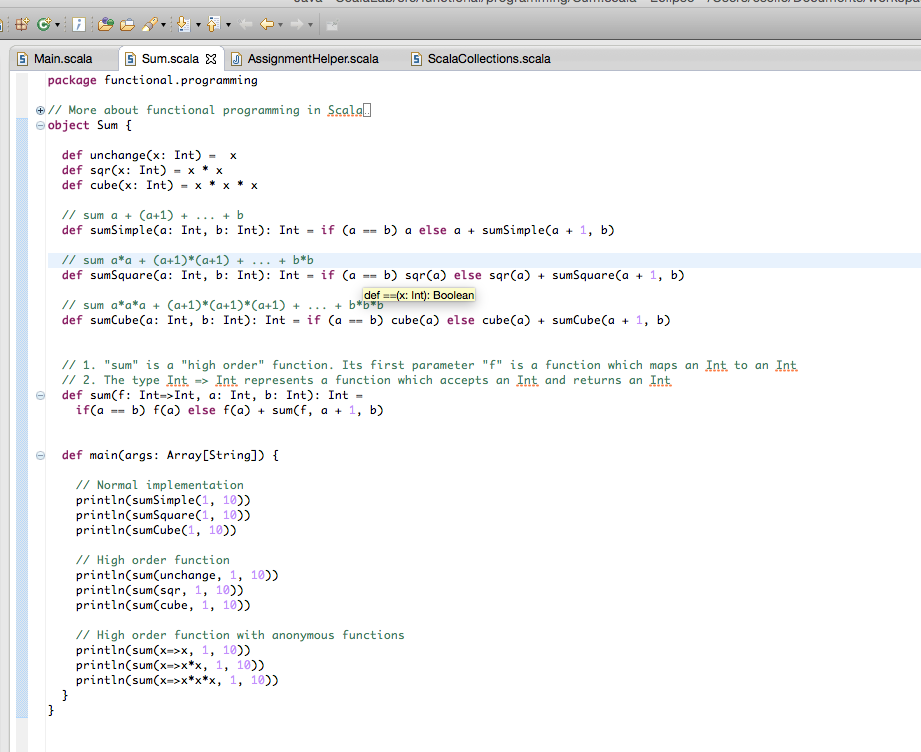Click the Main.scala tab file icon
This screenshot has width=921, height=752.
[x=22, y=59]
